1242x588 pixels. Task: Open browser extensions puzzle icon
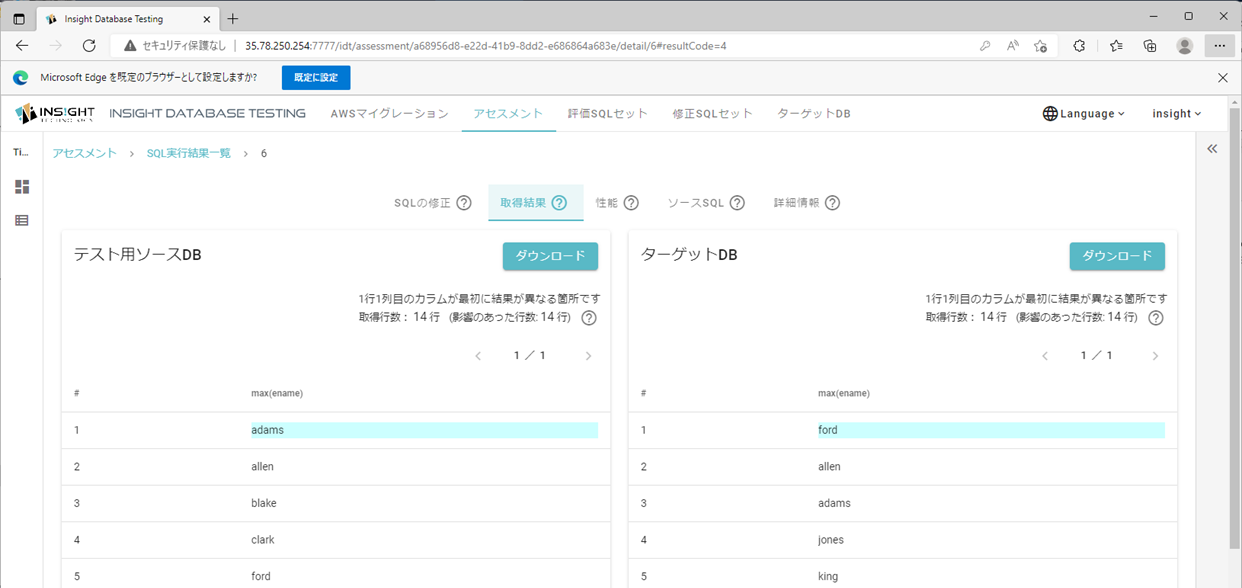[x=1079, y=46]
